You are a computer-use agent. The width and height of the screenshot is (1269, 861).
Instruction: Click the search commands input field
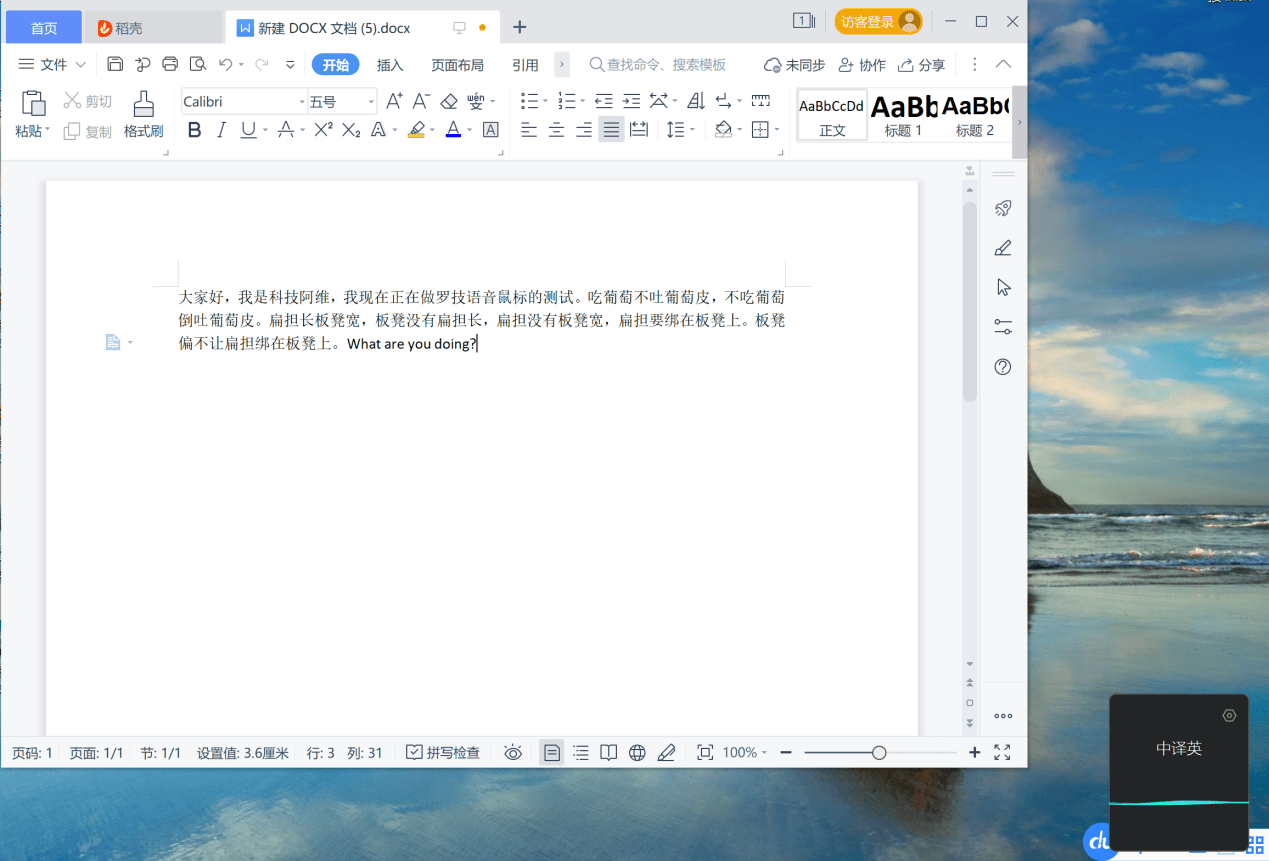point(670,65)
